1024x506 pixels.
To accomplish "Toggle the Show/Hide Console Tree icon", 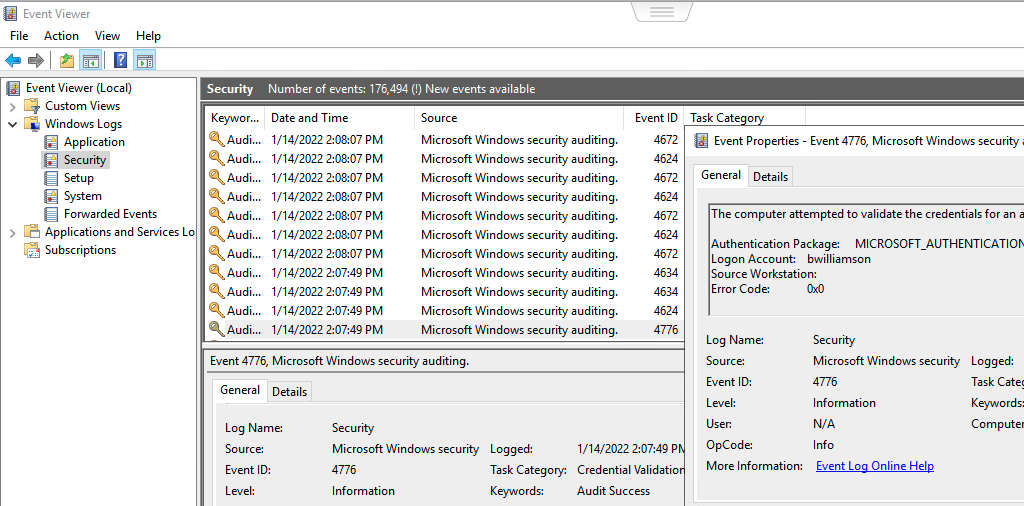I will click(91, 61).
